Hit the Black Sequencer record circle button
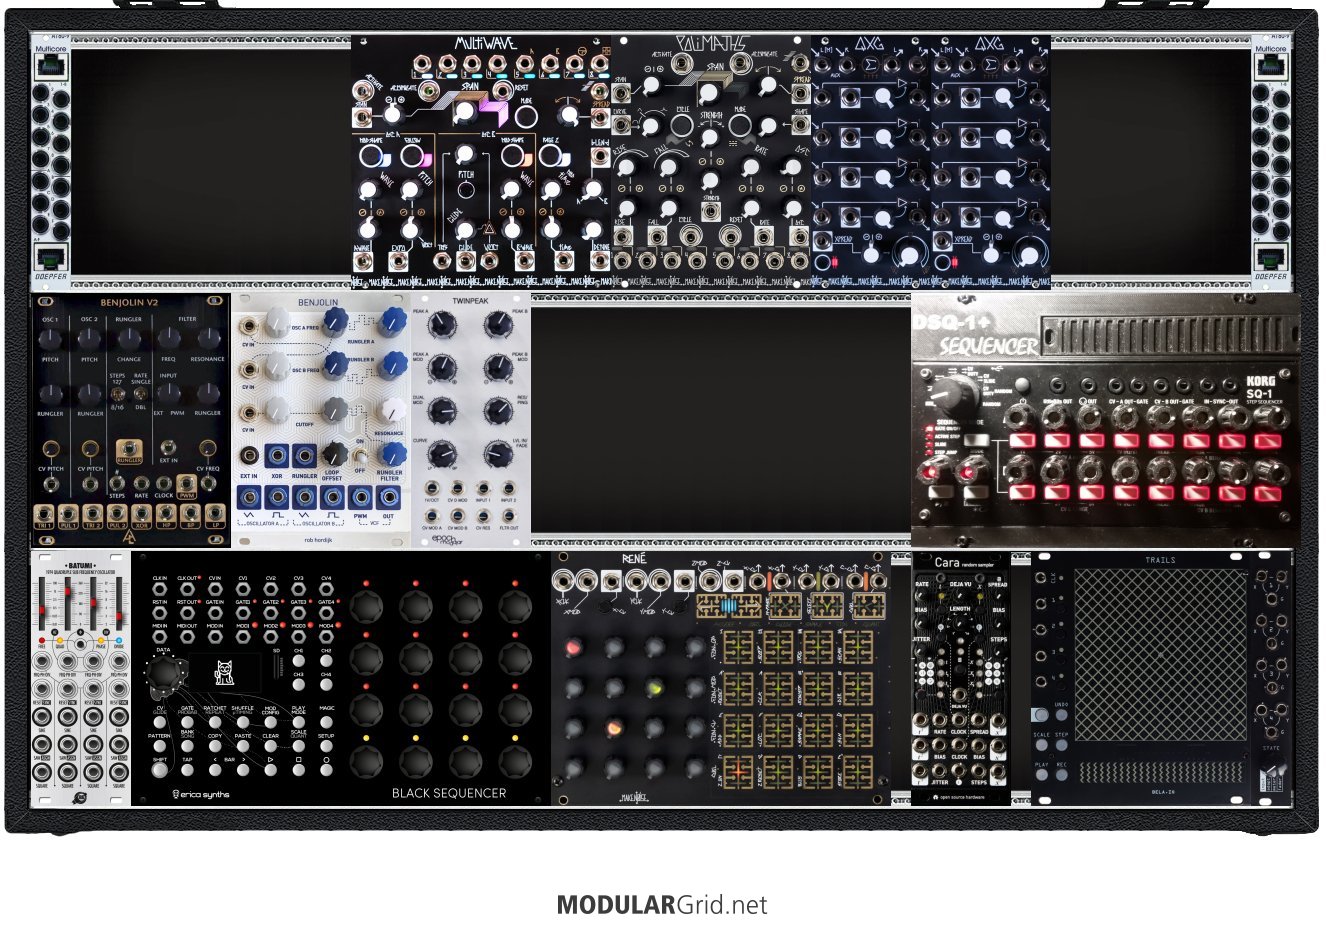1326x926 pixels. (x=326, y=771)
